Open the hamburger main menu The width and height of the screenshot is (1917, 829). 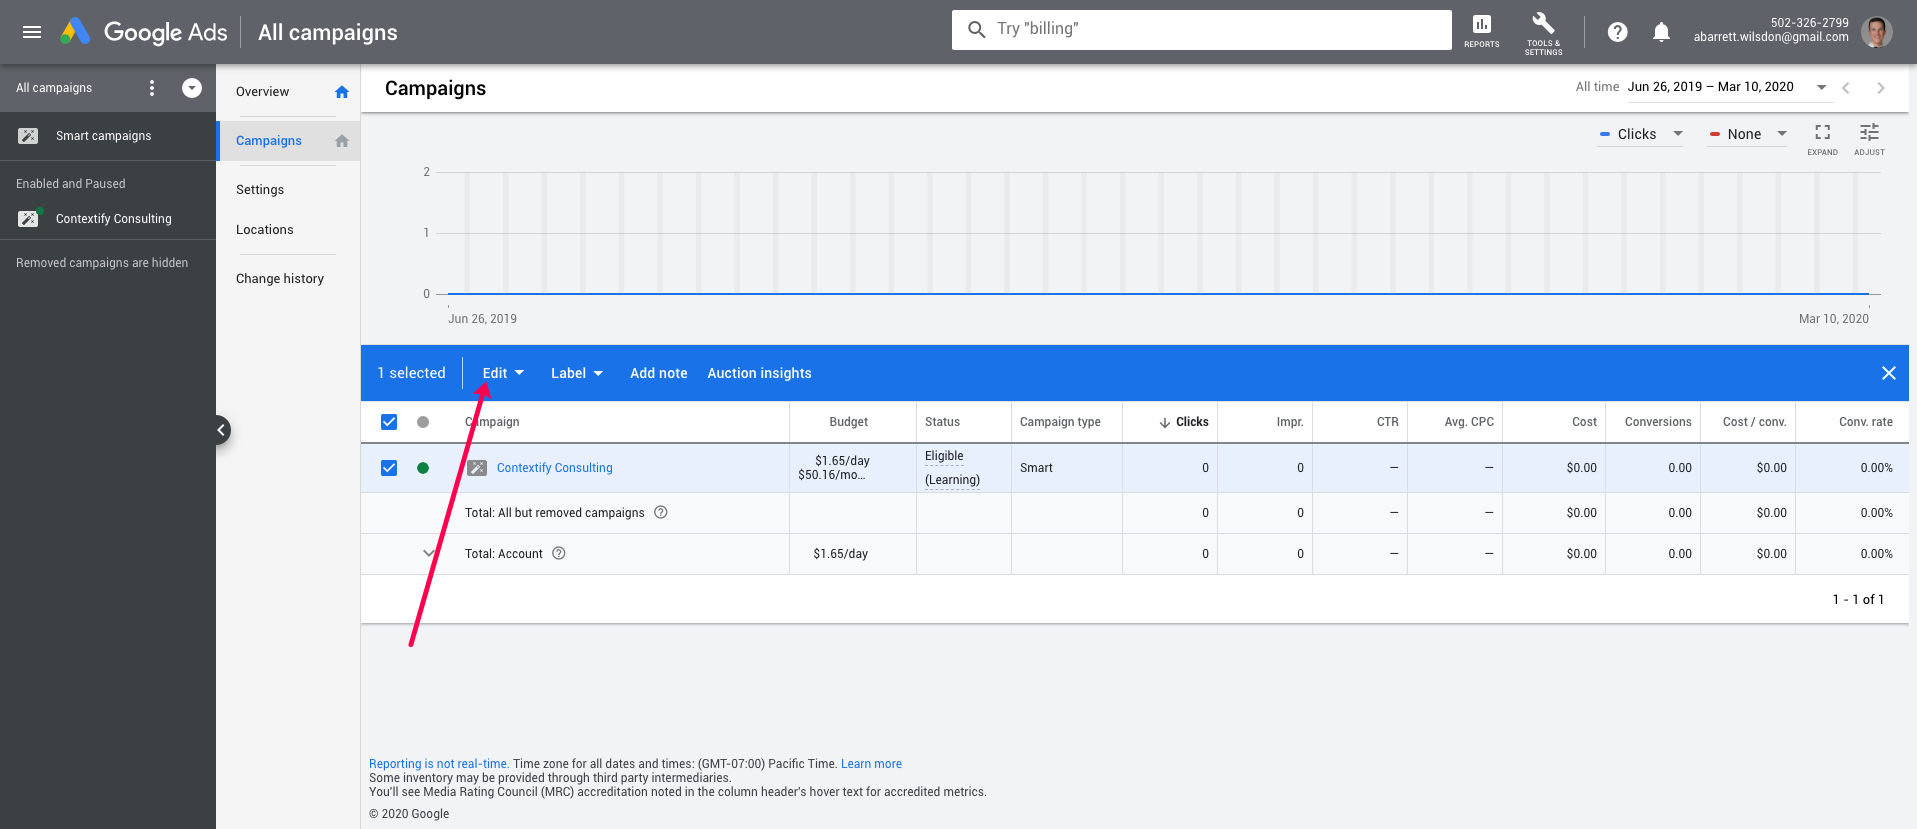[32, 32]
